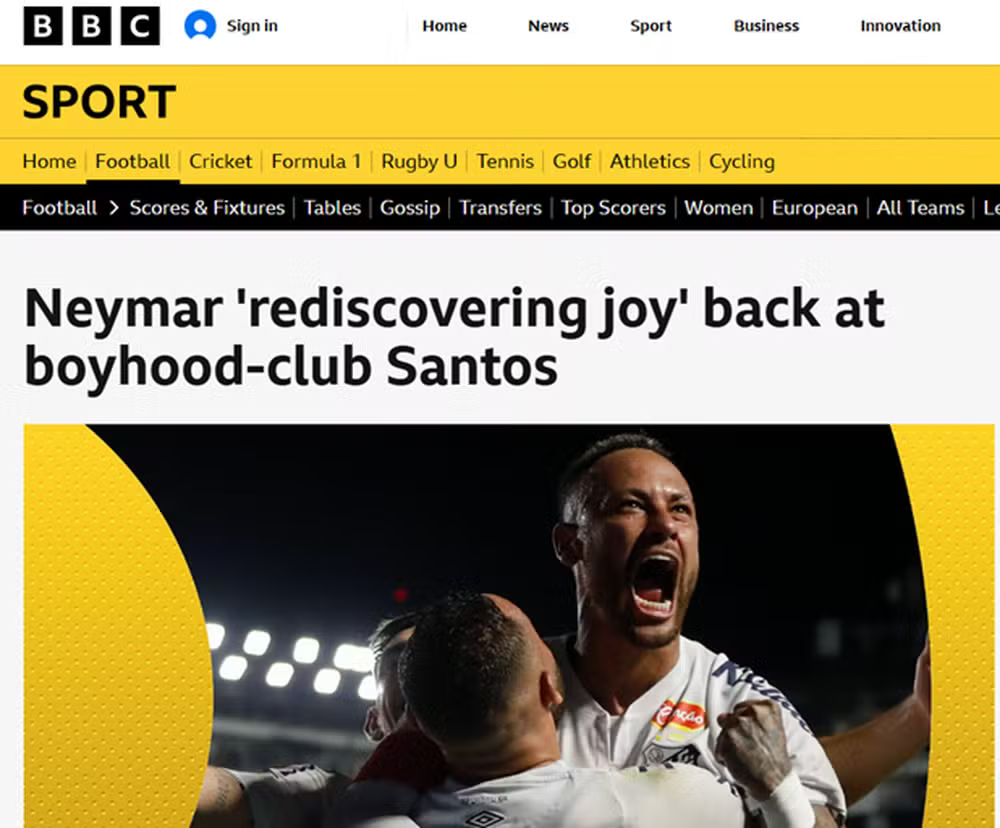Switch to the Cricket tab
This screenshot has height=828, width=1000.
click(x=221, y=161)
